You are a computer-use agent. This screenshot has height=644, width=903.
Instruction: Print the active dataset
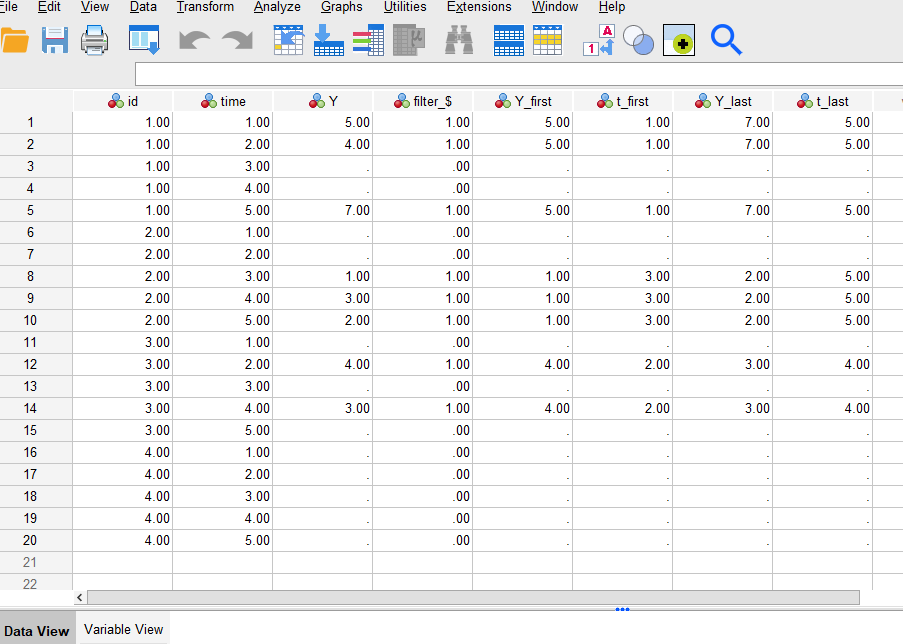[95, 40]
